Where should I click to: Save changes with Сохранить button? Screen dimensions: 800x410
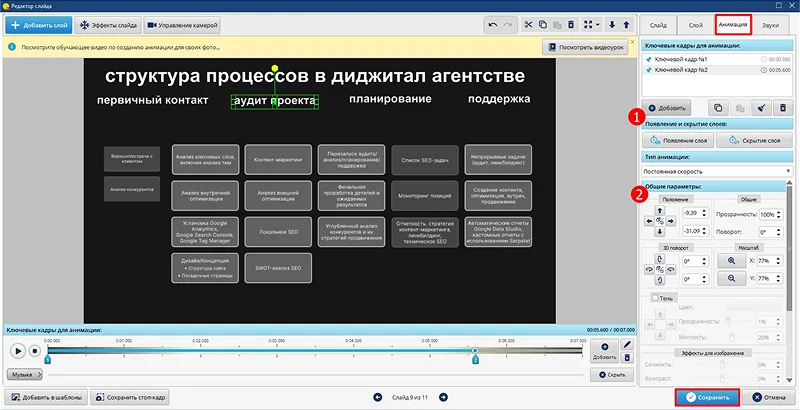pos(708,397)
